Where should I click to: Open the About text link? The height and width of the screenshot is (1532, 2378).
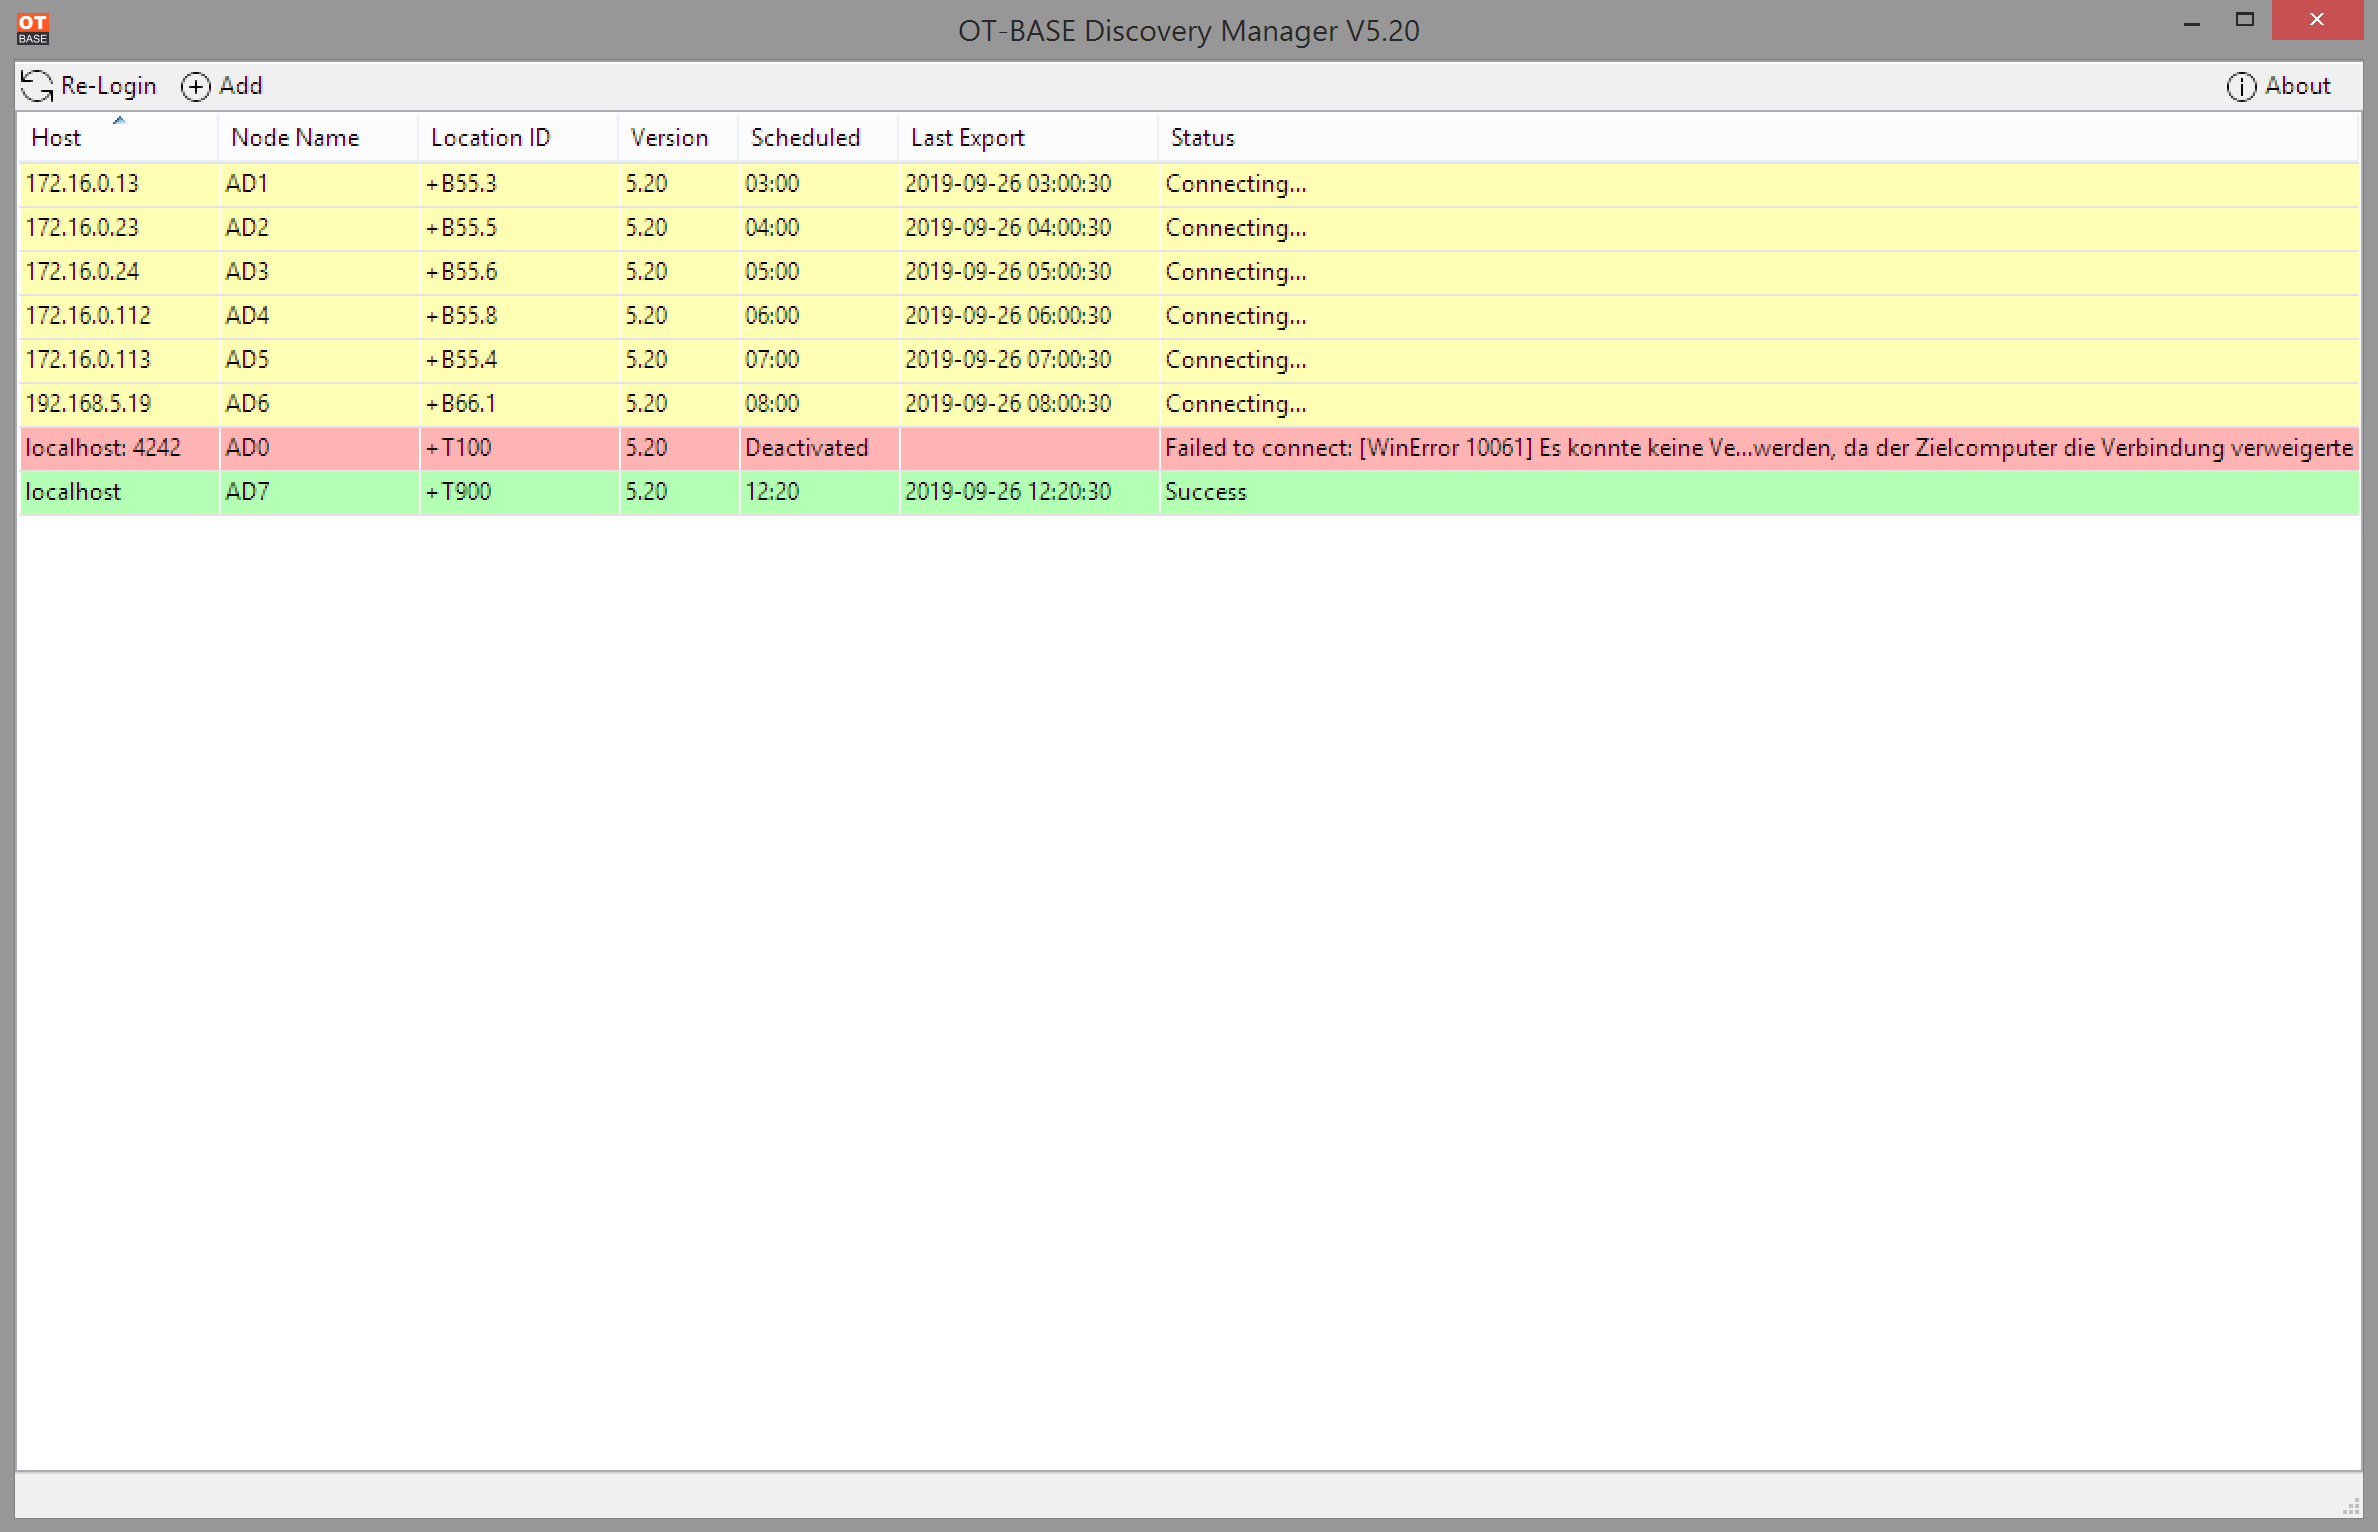(2297, 86)
